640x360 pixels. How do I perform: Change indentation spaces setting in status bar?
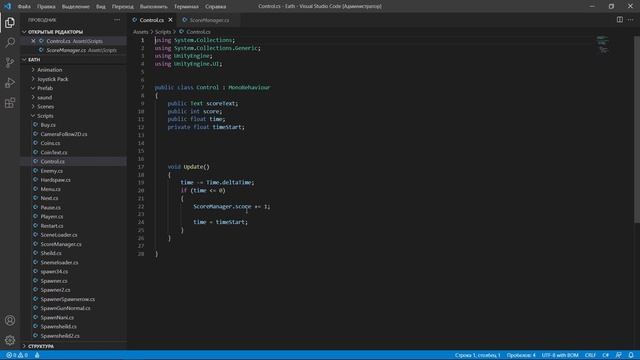tap(521, 355)
